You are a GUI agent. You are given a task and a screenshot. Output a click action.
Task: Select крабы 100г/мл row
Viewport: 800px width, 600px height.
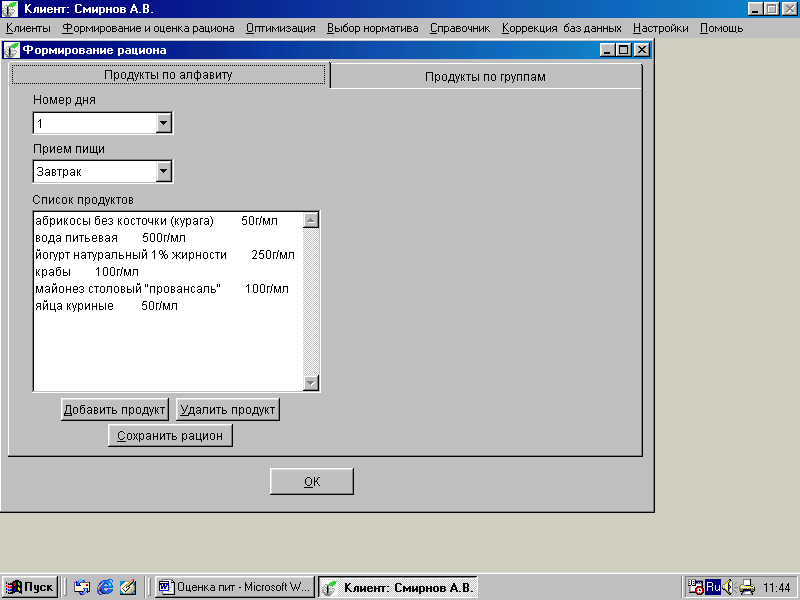[168, 272]
